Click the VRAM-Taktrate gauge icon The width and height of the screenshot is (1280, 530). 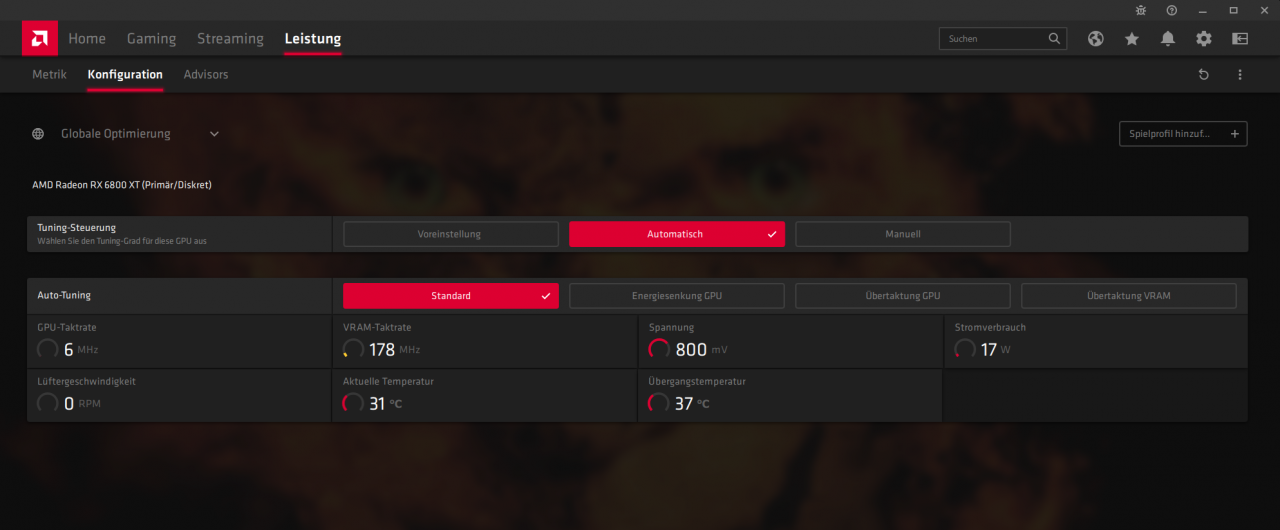(353, 349)
